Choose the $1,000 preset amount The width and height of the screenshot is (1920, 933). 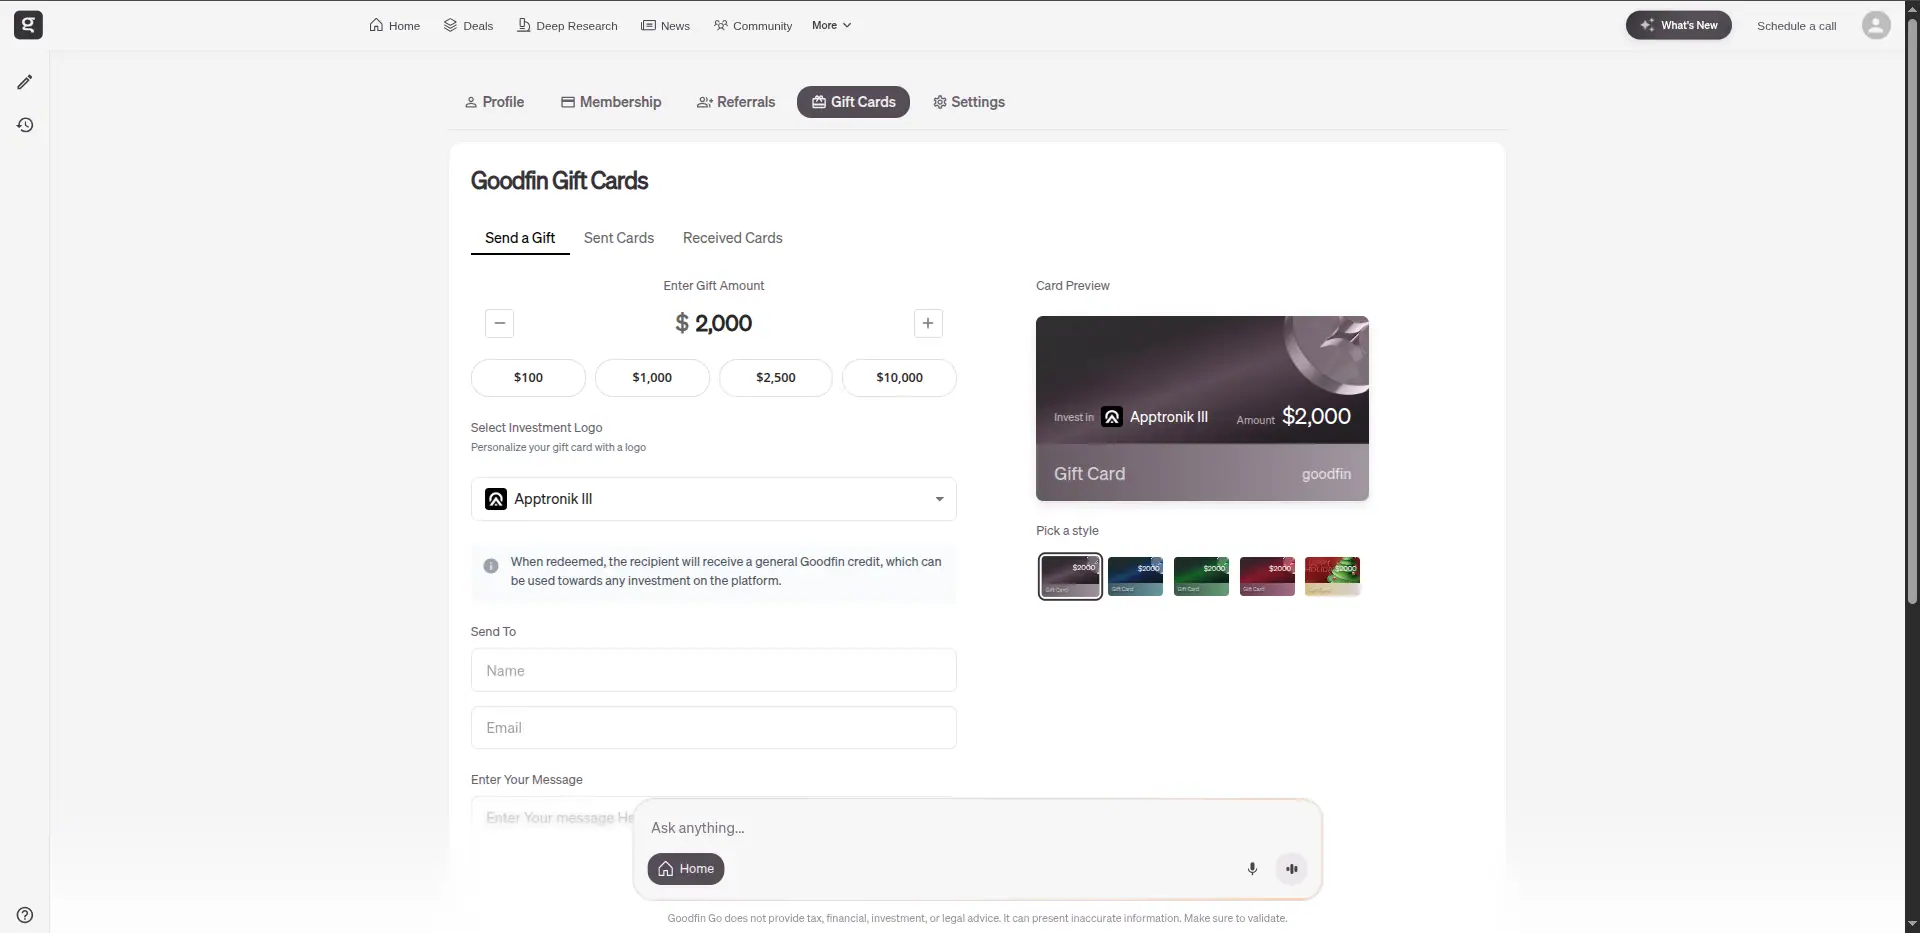coord(652,378)
